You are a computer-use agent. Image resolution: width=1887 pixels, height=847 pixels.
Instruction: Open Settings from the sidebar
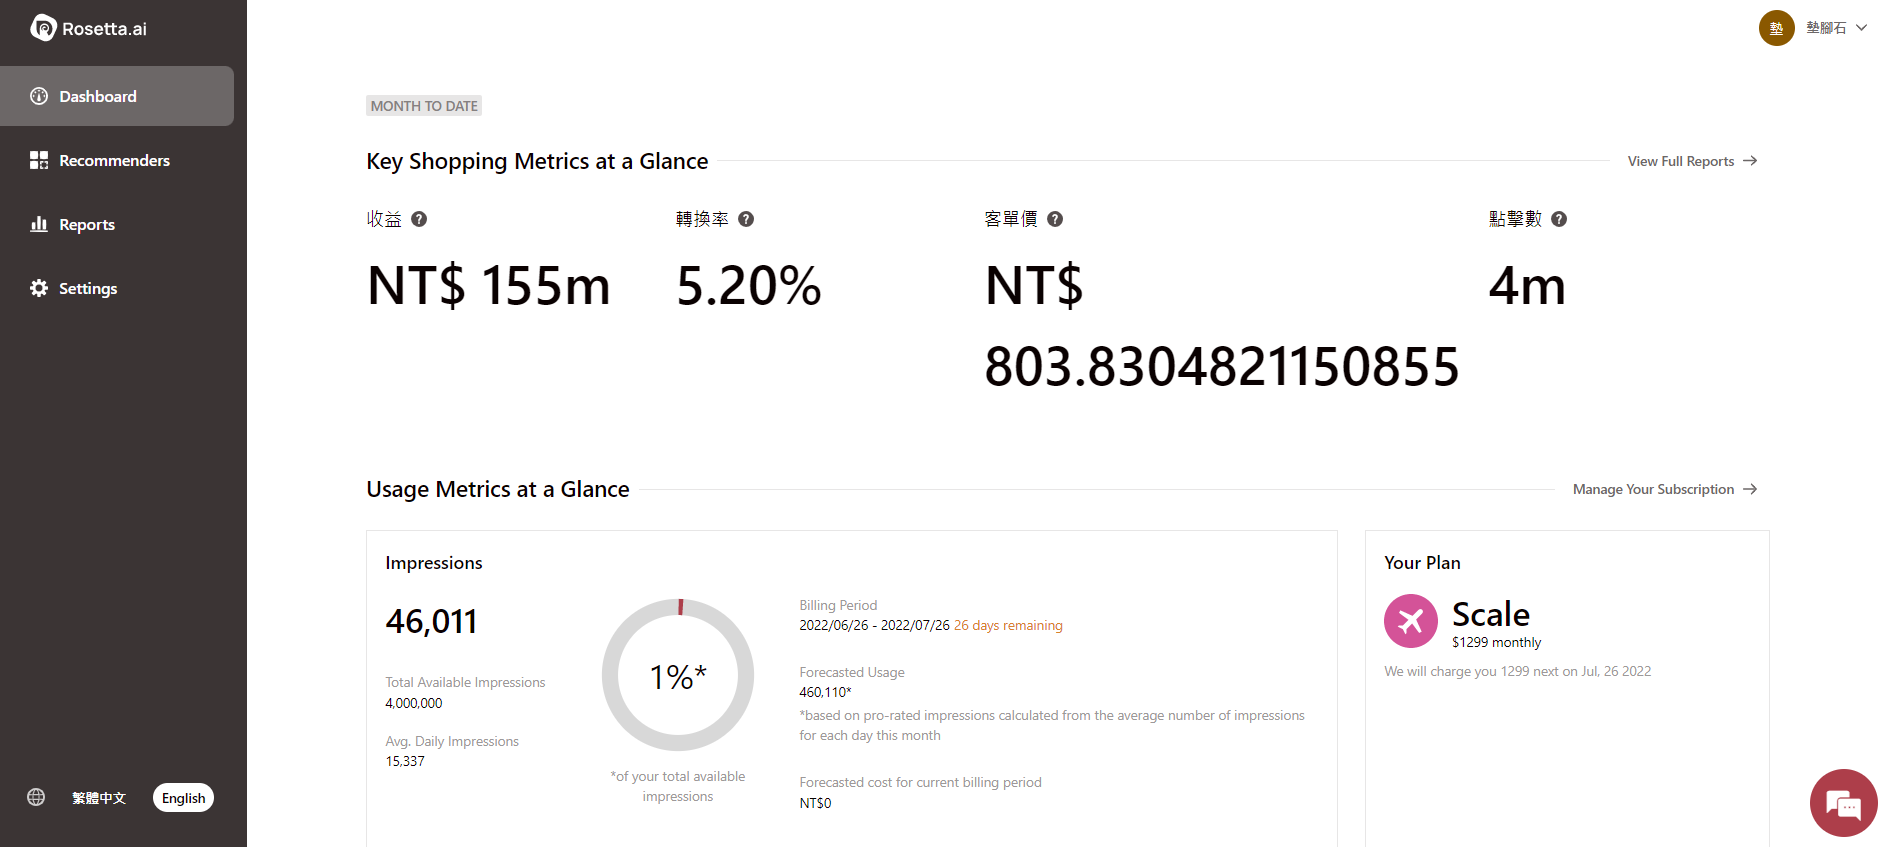[87, 288]
